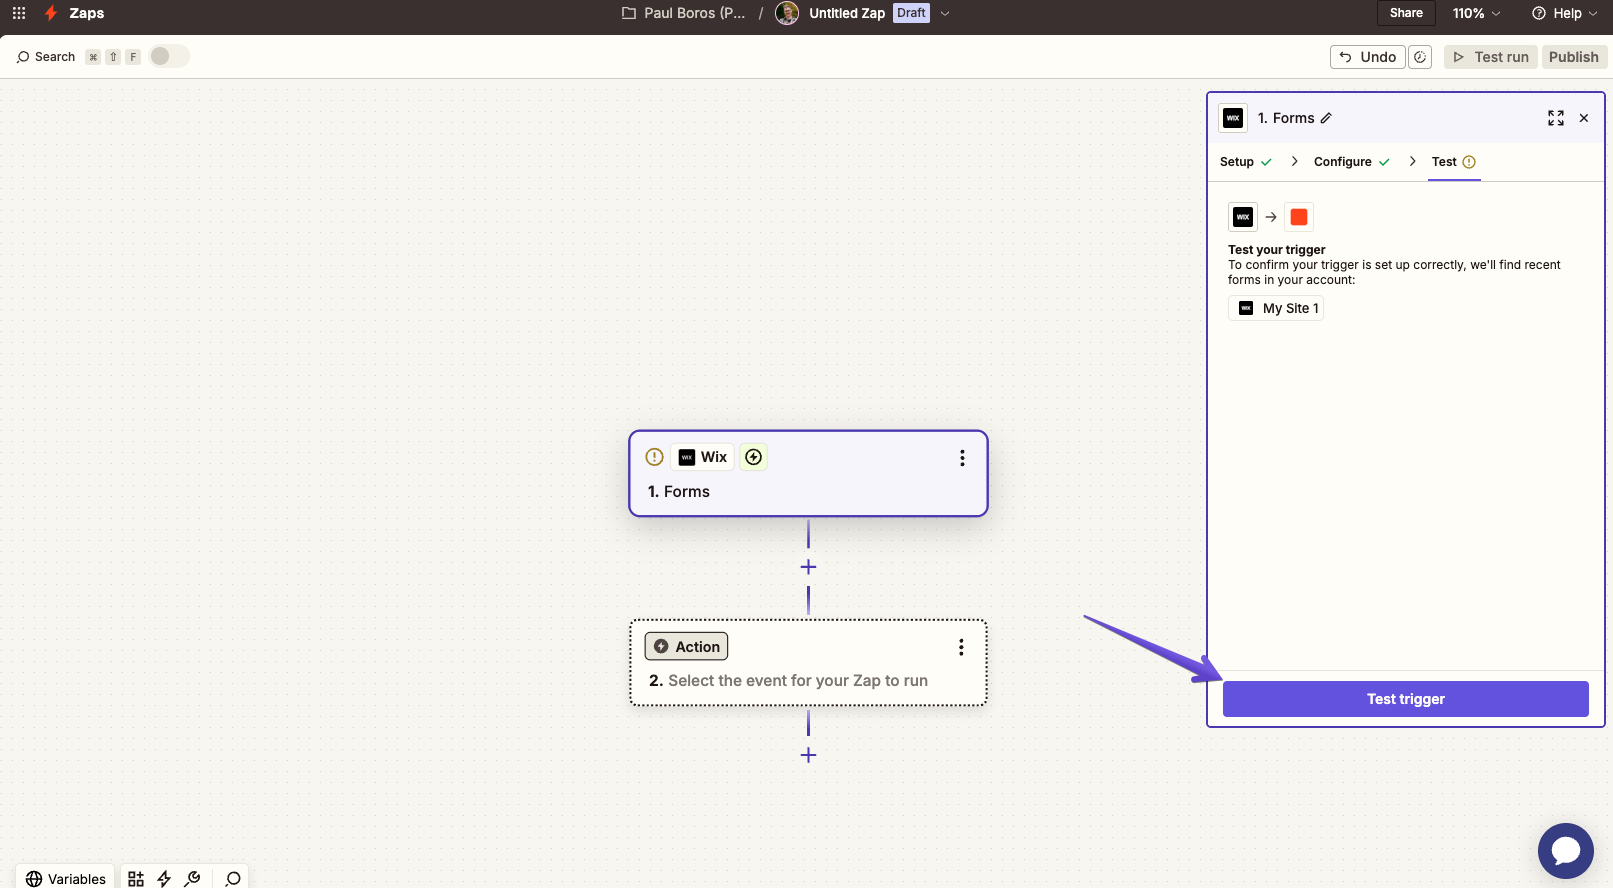Click the Publish button
This screenshot has width=1613, height=888.
click(x=1574, y=57)
